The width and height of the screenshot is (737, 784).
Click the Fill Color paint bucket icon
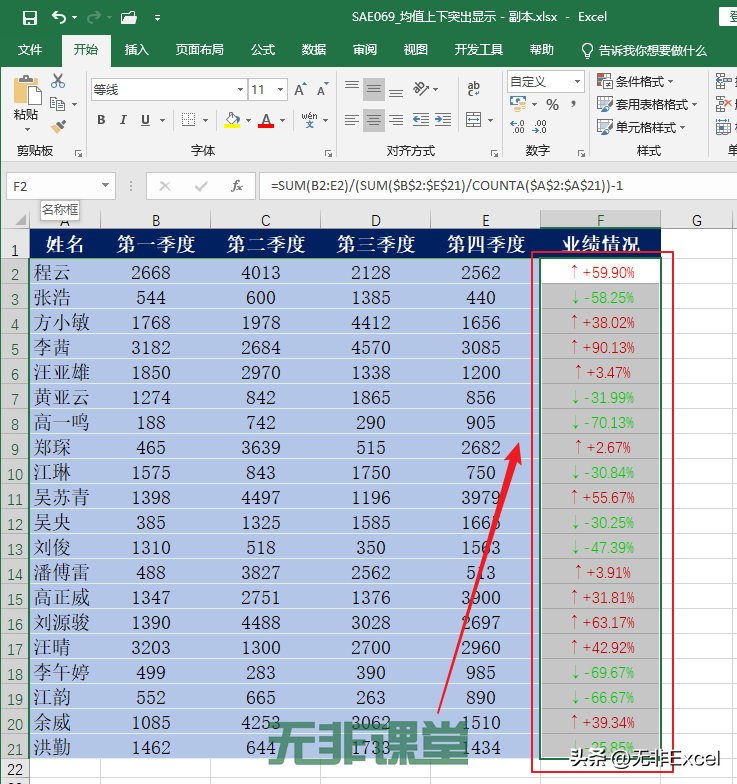pos(232,120)
